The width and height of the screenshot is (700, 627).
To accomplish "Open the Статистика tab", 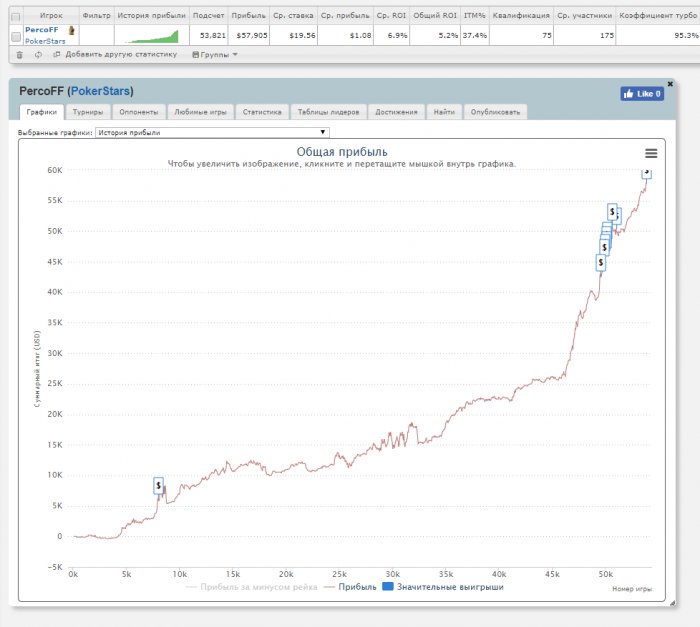I will pyautogui.click(x=261, y=112).
